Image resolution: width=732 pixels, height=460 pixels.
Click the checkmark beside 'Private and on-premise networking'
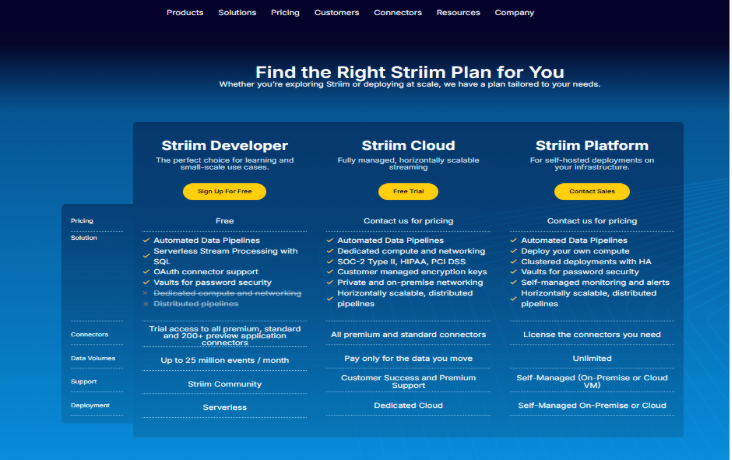(330, 283)
